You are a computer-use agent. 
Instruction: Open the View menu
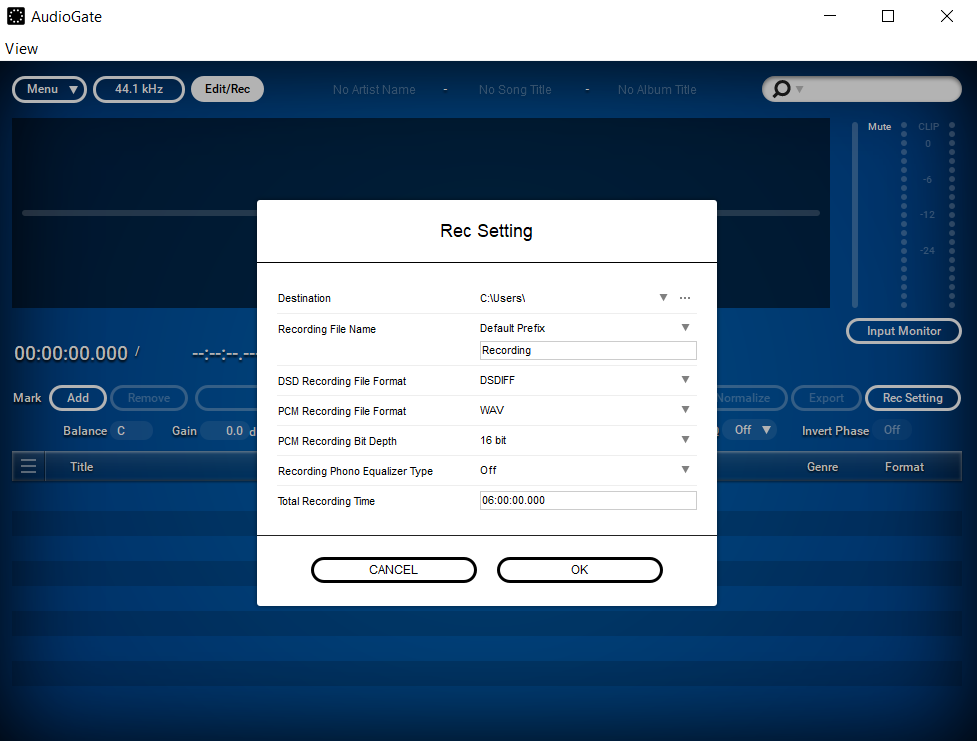pyautogui.click(x=21, y=48)
